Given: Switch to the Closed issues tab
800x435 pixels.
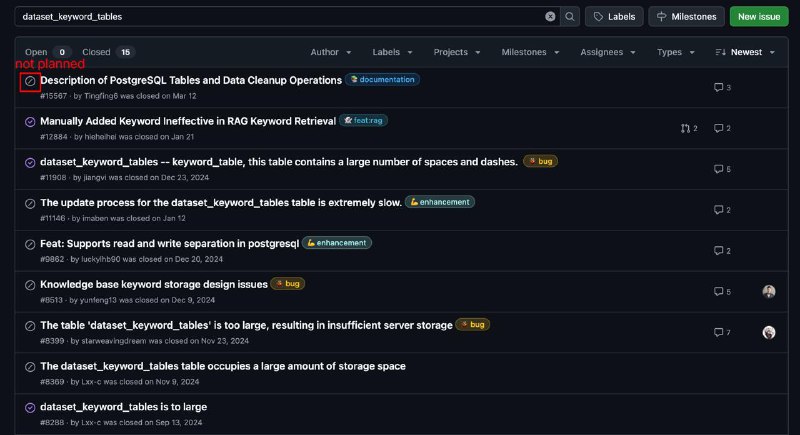Looking at the screenshot, I should click(108, 52).
